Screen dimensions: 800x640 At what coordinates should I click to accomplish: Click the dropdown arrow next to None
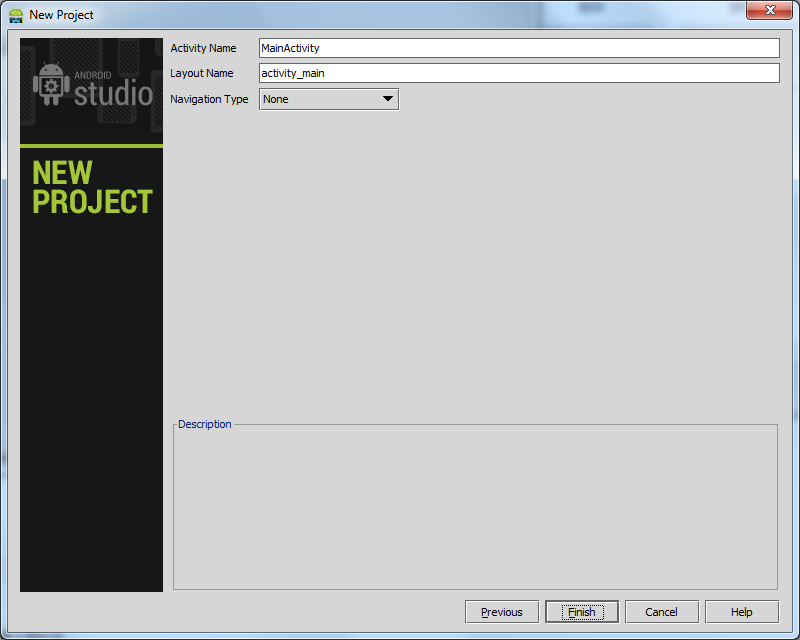[x=387, y=99]
